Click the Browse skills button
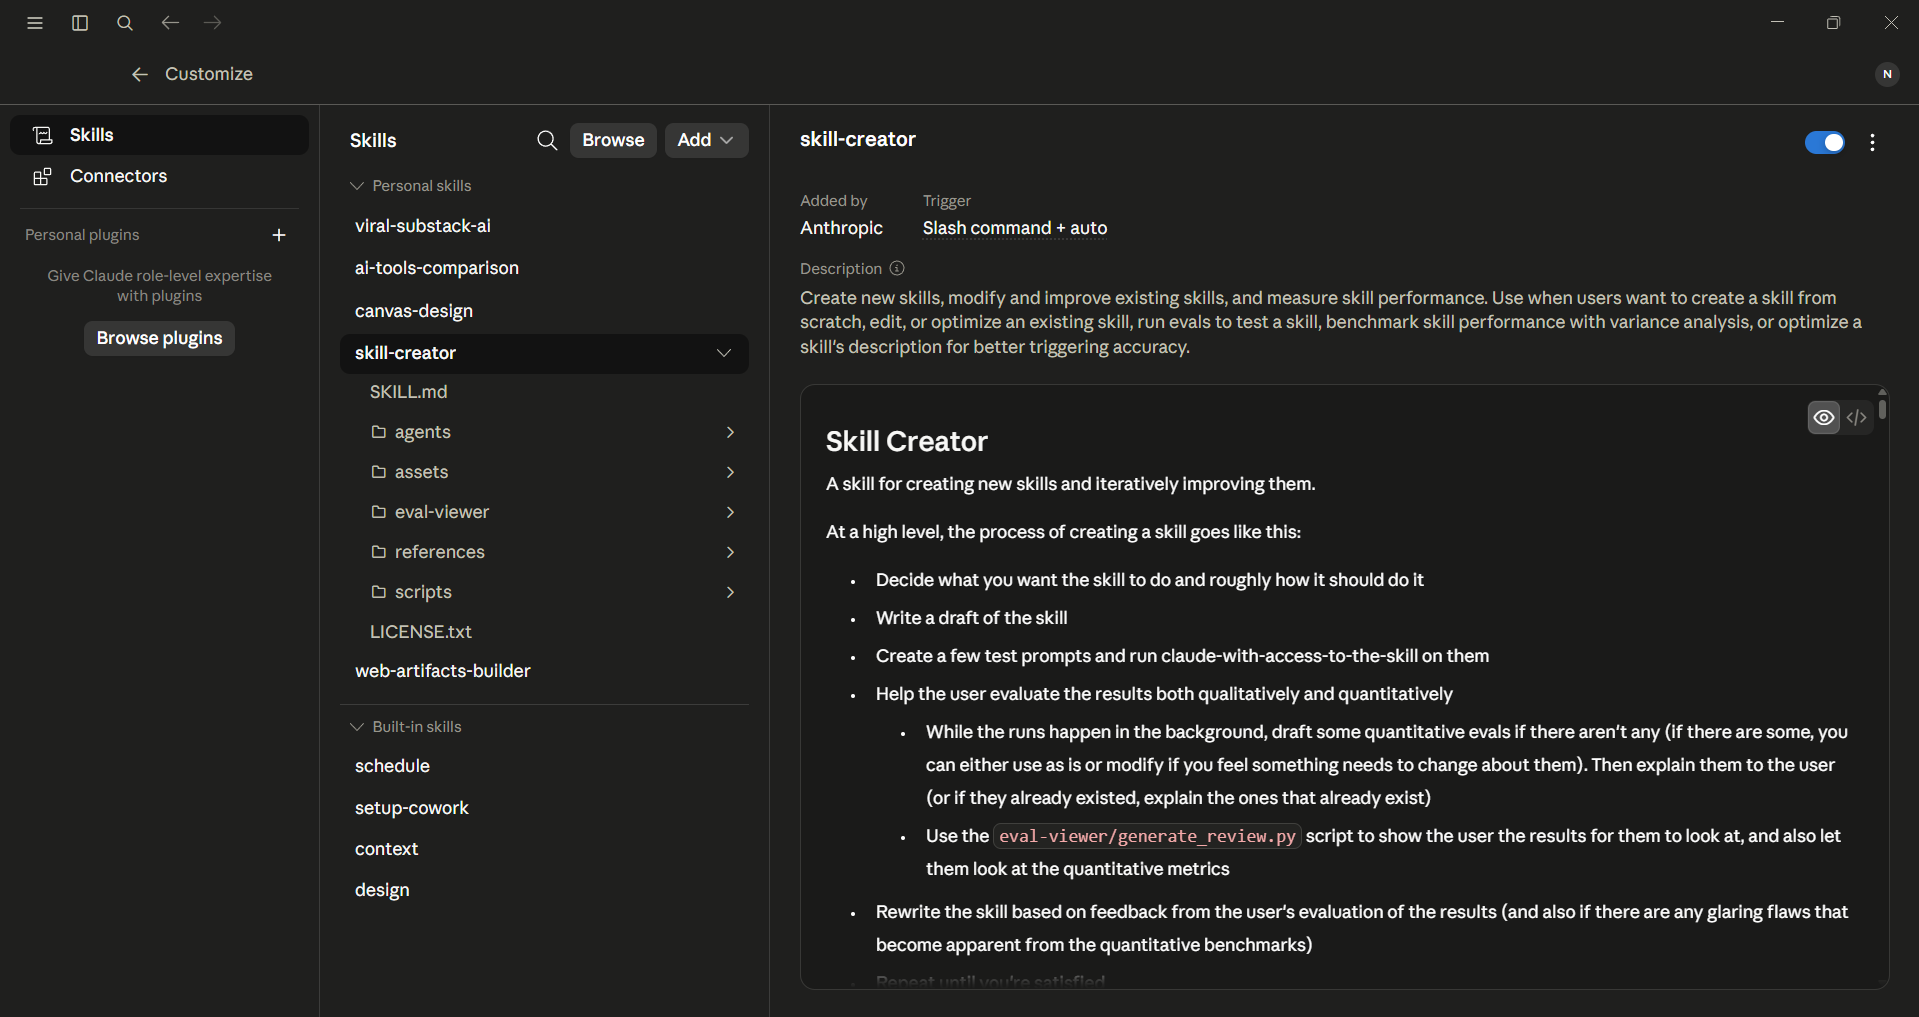This screenshot has width=1919, height=1017. [x=613, y=140]
